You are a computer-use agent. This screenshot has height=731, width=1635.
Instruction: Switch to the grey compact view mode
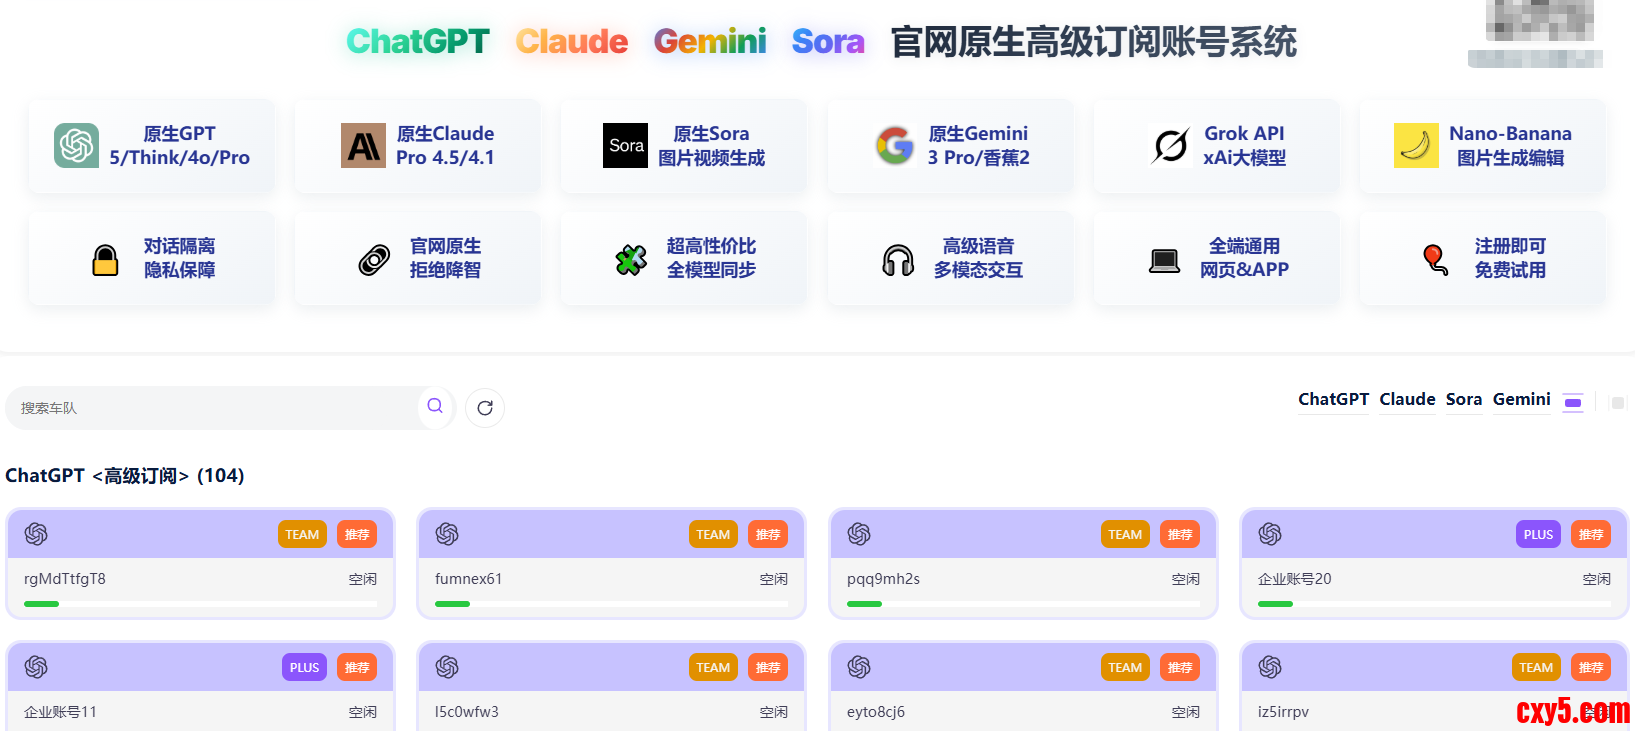coord(1618,403)
